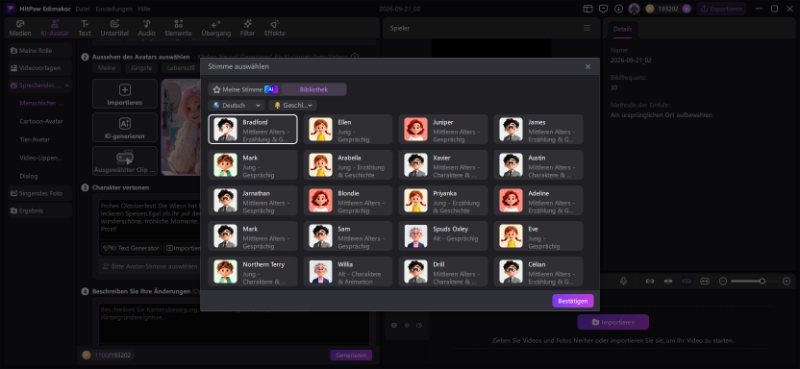800x369 pixels.
Task: Select the Priyanka voice card
Action: pos(443,200)
